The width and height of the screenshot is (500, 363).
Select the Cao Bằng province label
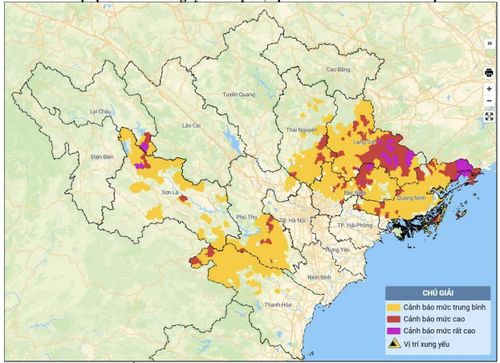point(338,69)
